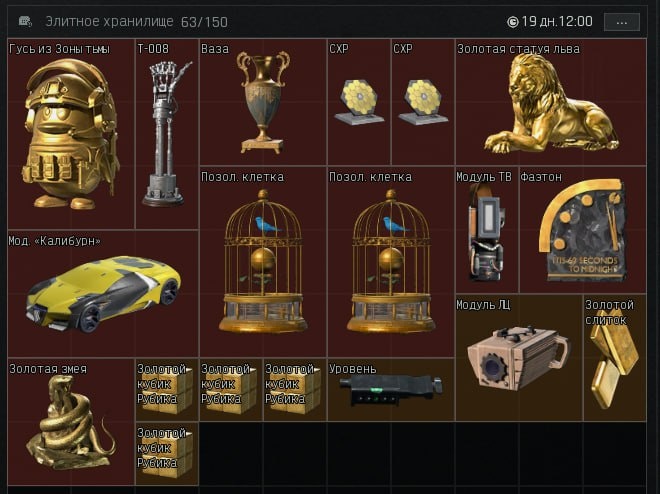Pick the right Позол. клетка birdcage
Screen dimensions: 660x494
[391, 262]
